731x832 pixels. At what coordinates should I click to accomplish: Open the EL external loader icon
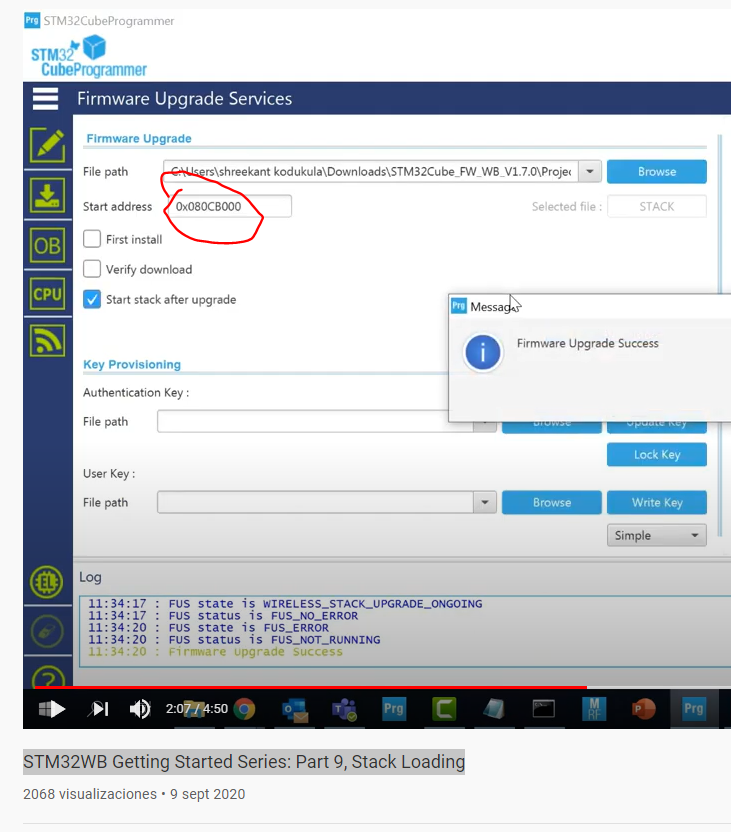(x=47, y=583)
